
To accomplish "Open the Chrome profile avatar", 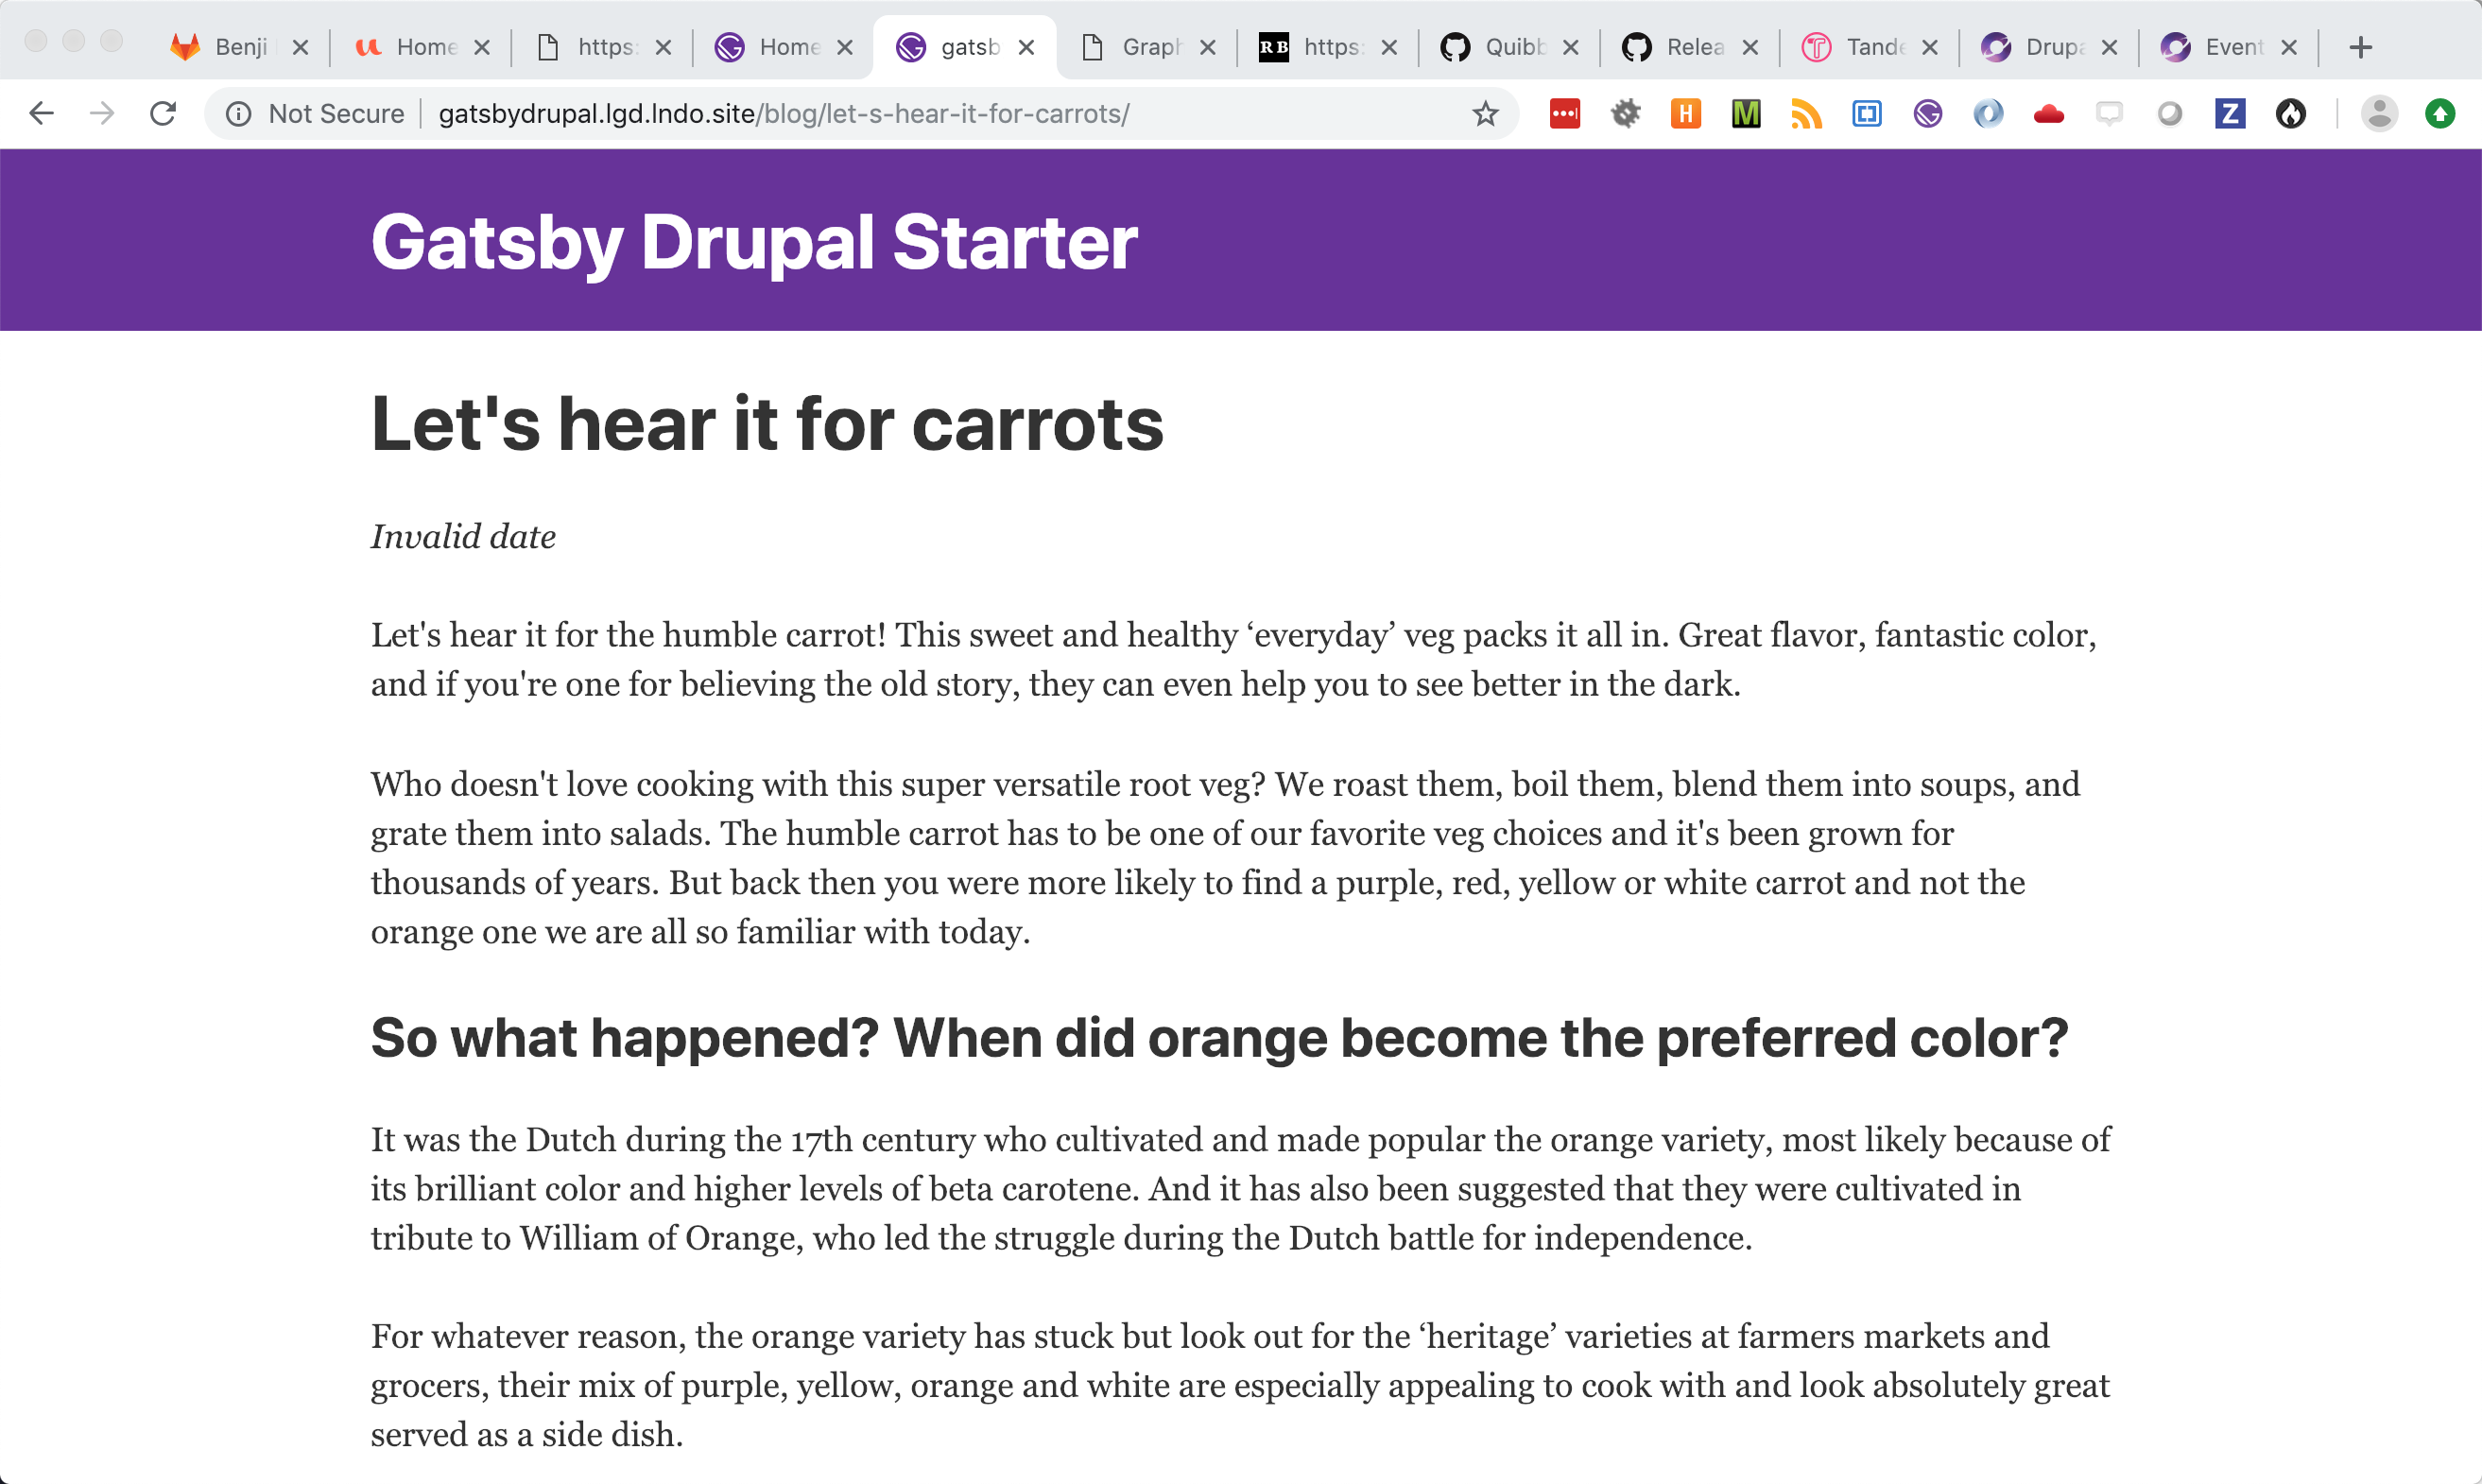I will coord(2380,113).
